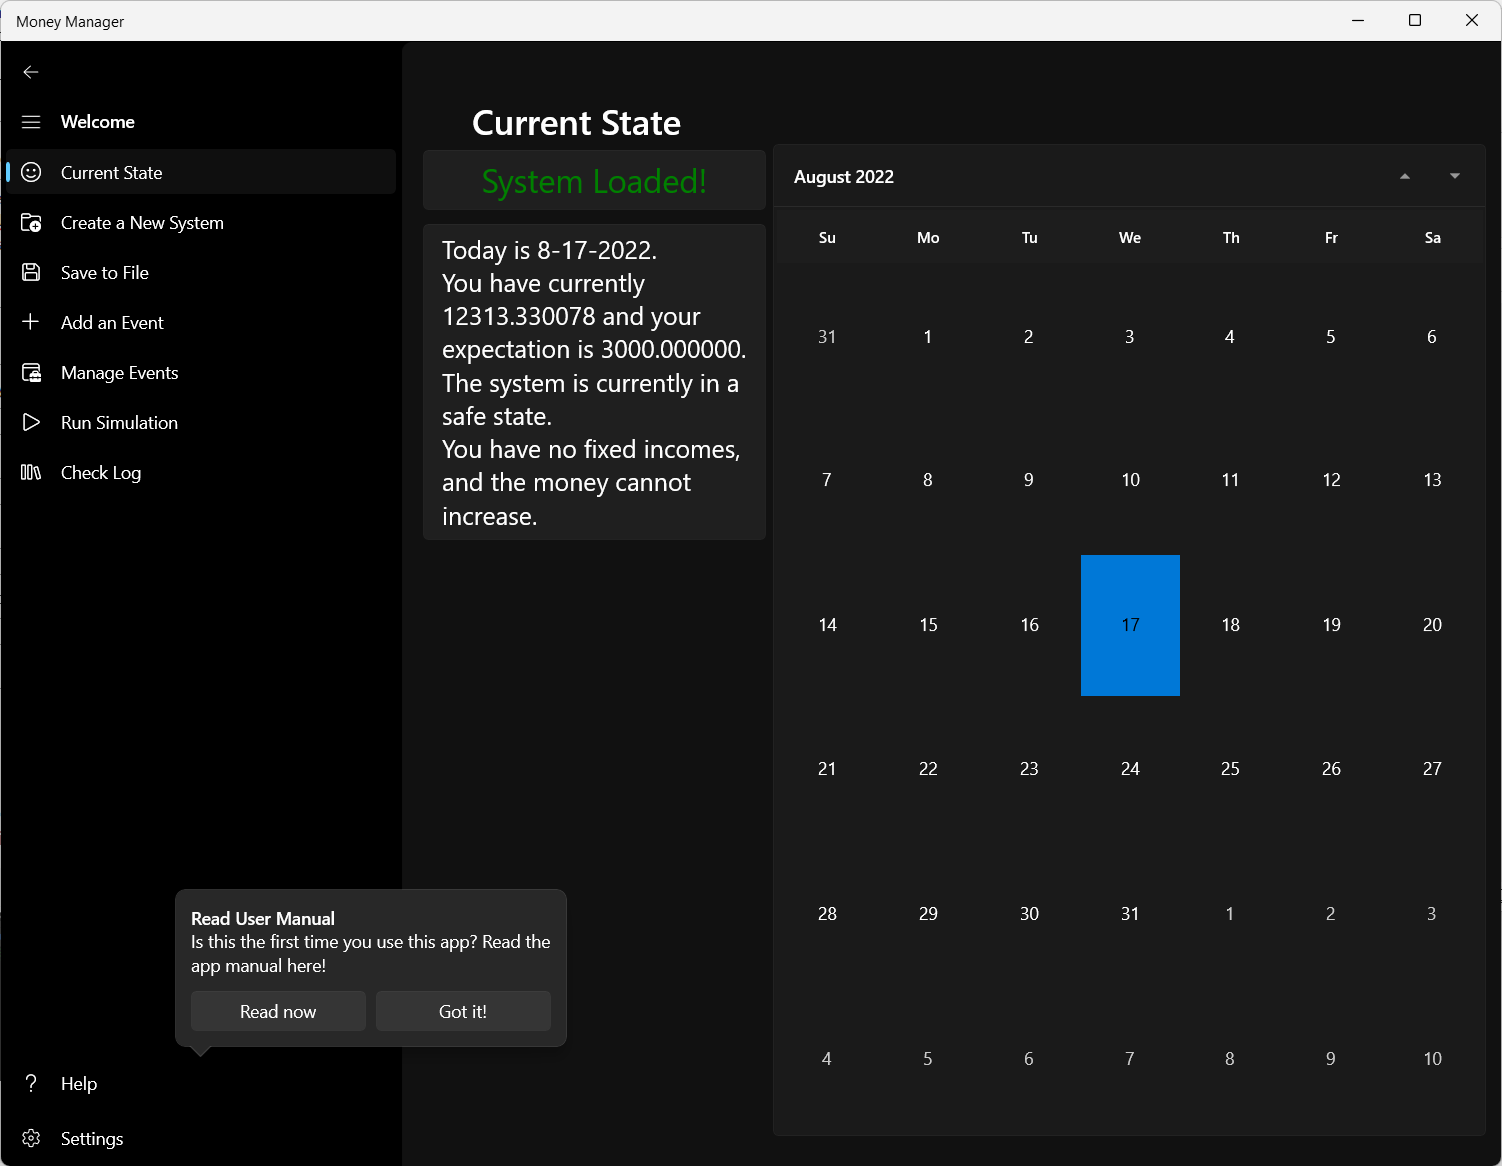The image size is (1502, 1166).
Task: Expand the August 2022 month header
Action: click(844, 177)
